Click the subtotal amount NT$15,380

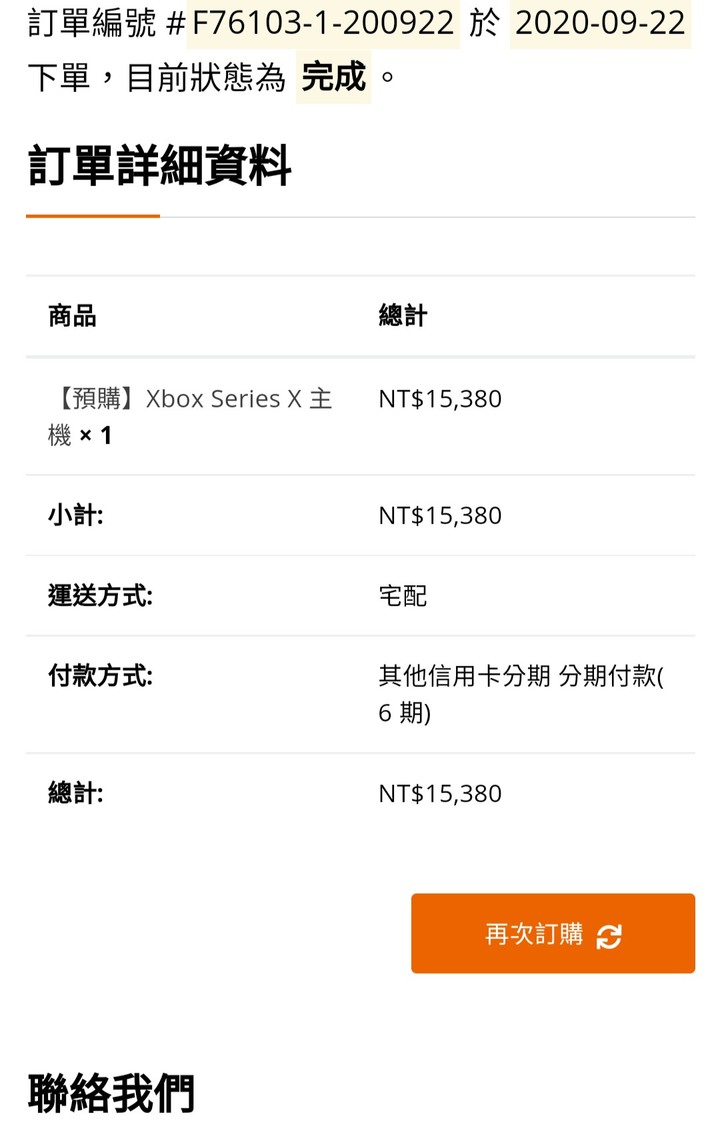click(x=440, y=516)
